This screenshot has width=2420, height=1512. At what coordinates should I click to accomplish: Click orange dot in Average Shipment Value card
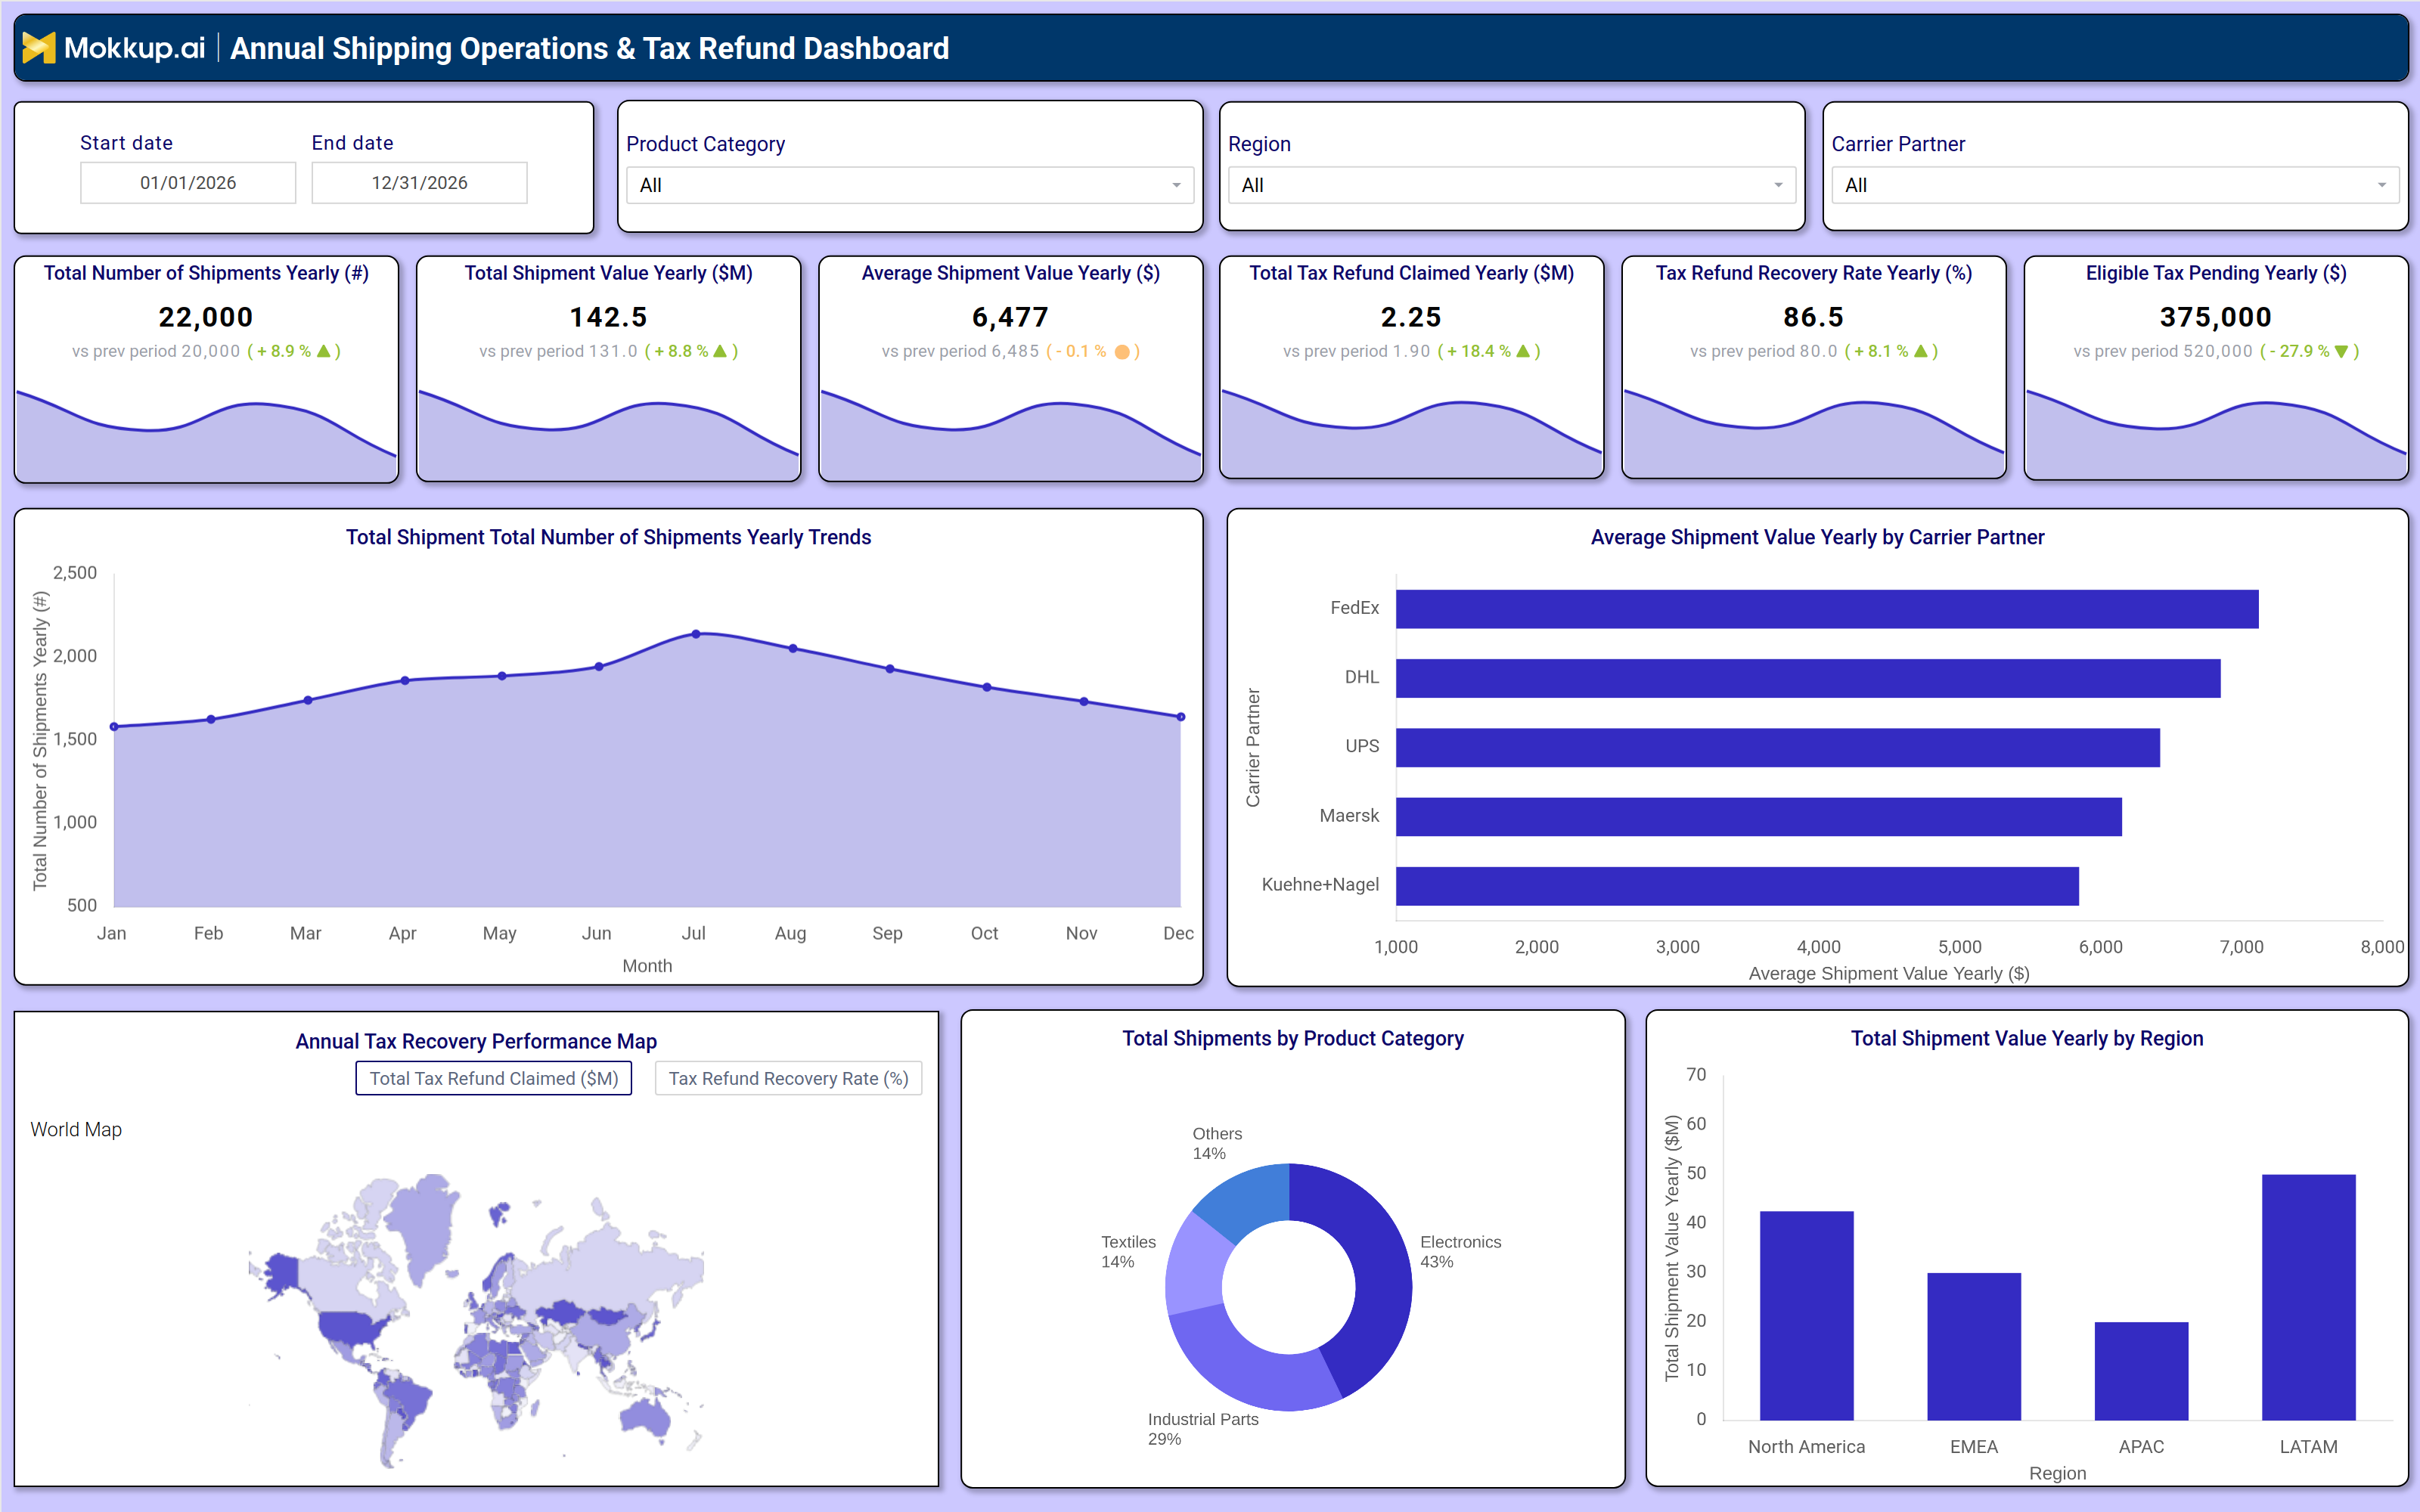point(1122,351)
